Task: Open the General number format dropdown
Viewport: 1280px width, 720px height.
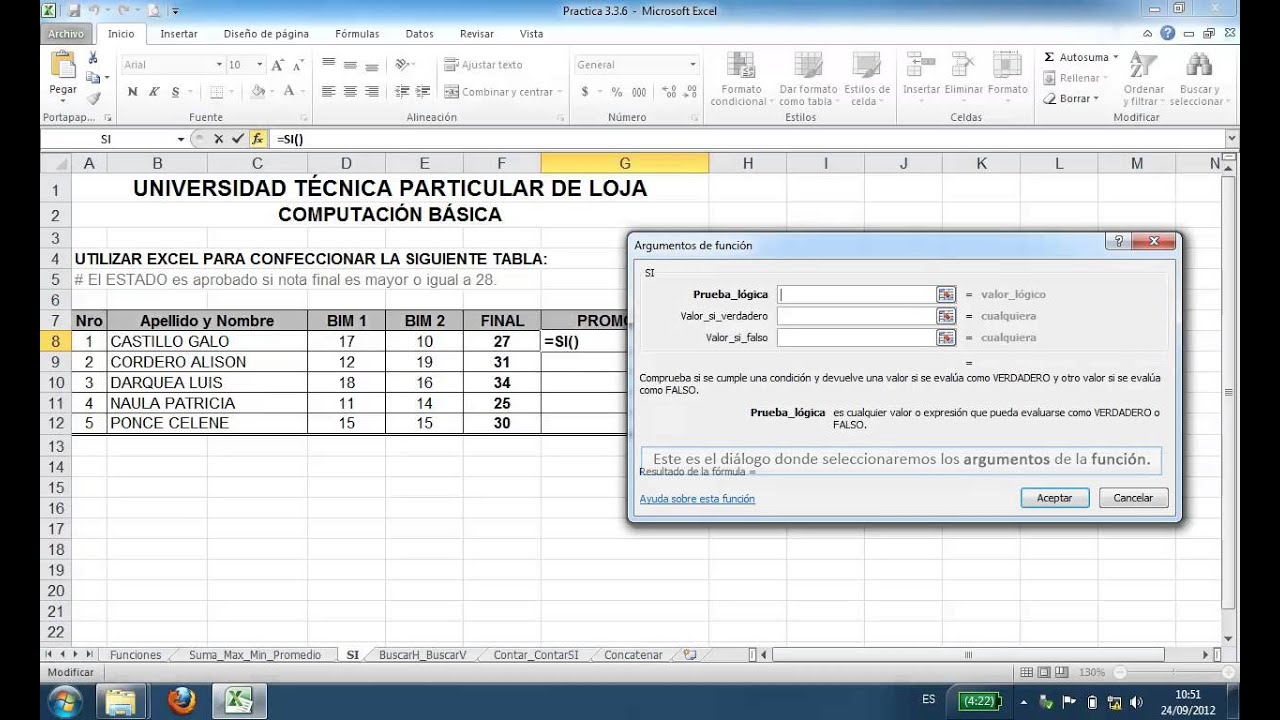Action: point(692,65)
